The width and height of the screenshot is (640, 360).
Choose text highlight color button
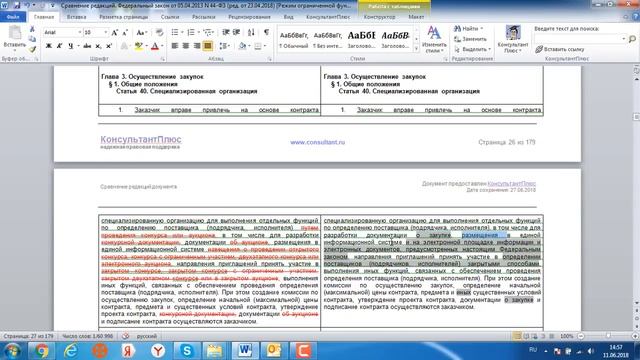pyautogui.click(x=139, y=46)
